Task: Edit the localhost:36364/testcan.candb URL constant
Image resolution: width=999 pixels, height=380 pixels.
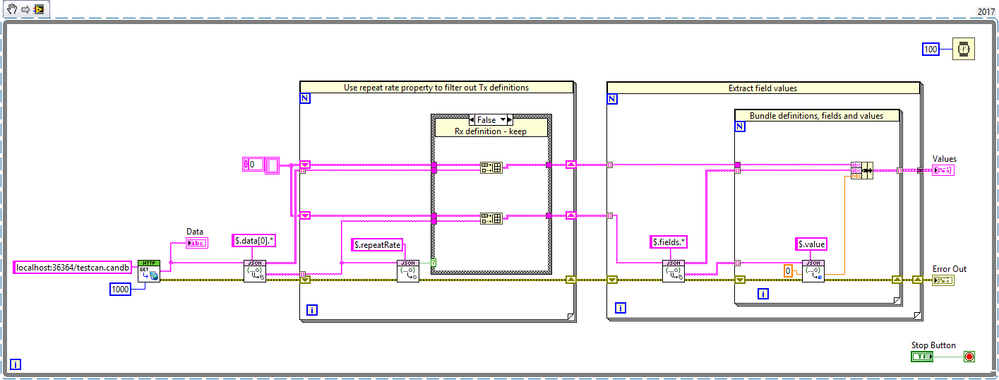Action: [x=74, y=268]
